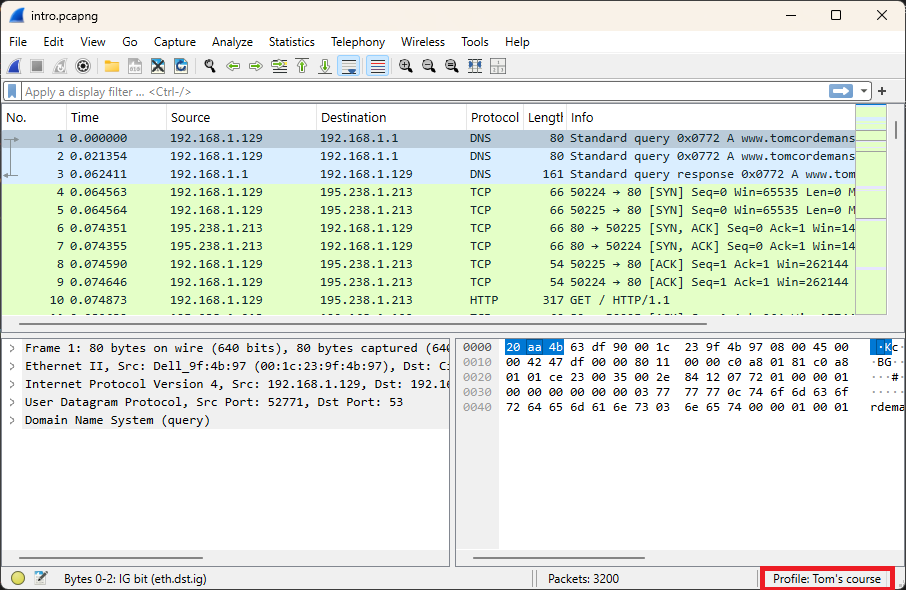Image resolution: width=906 pixels, height=590 pixels.
Task: Toggle auto scroll during live capture
Action: point(349,66)
